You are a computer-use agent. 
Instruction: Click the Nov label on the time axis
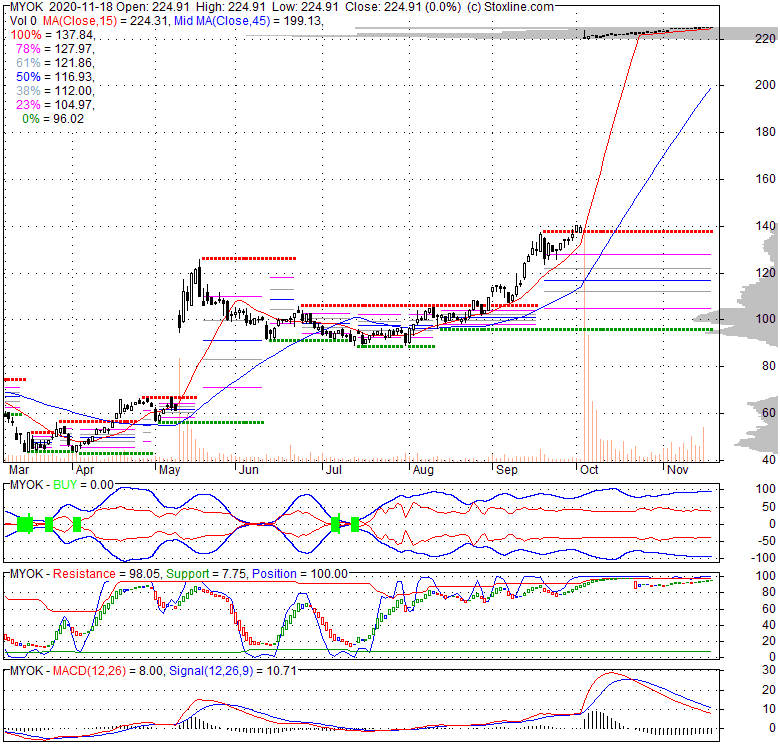678,470
